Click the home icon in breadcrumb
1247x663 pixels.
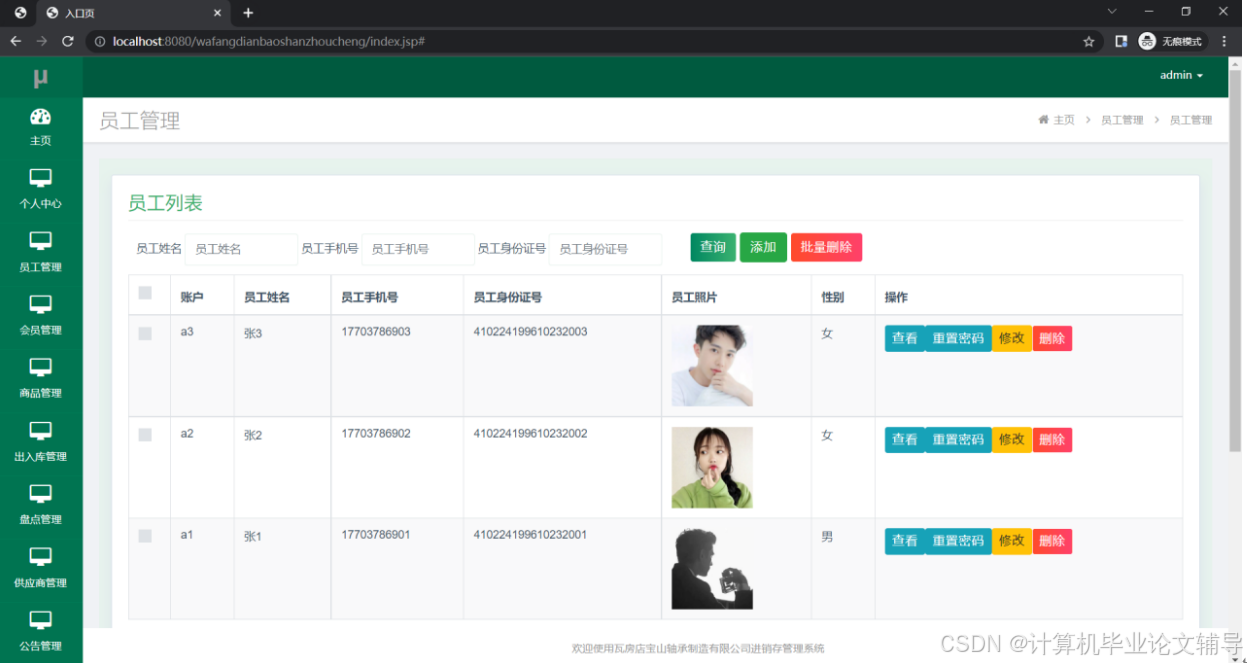point(1044,119)
